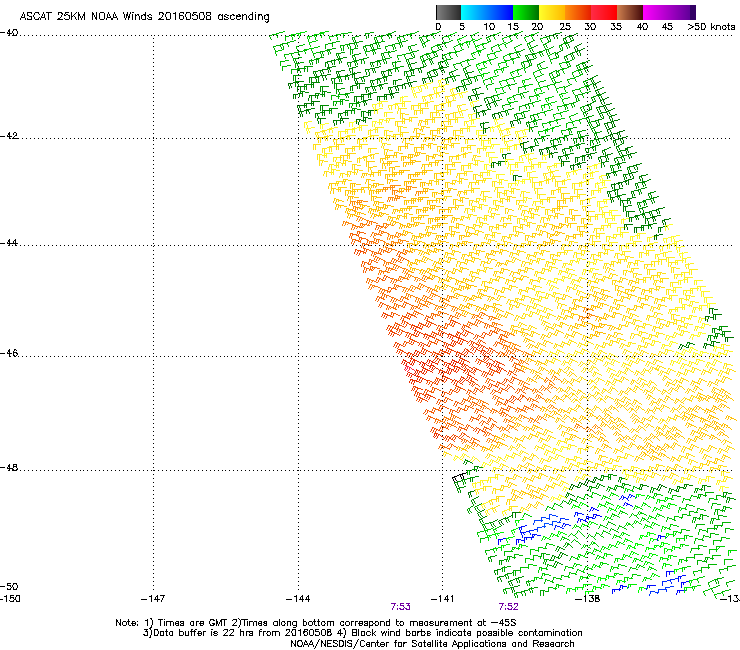Click the "NOAA/NESDIS/Center for Satellite Applications" credit line
Image resolution: width=740 pixels, height=650 pixels.
pyautogui.click(x=432, y=644)
